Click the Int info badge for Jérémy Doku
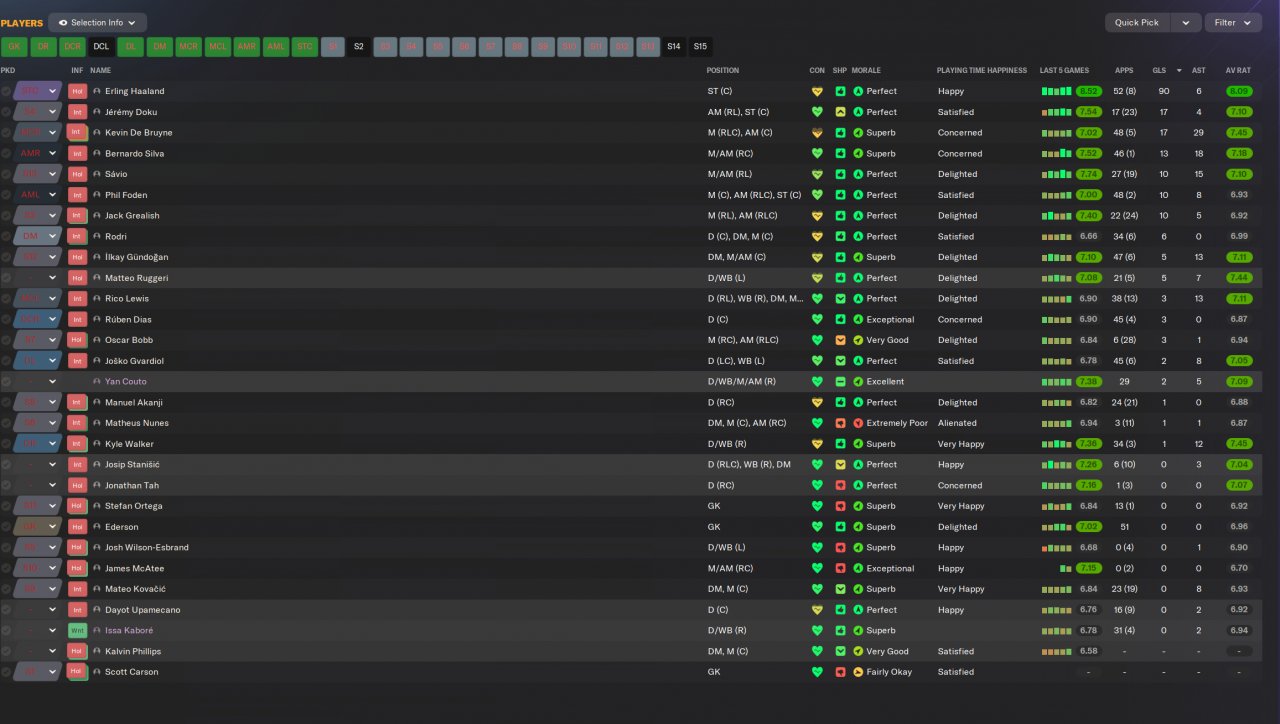 [77, 112]
